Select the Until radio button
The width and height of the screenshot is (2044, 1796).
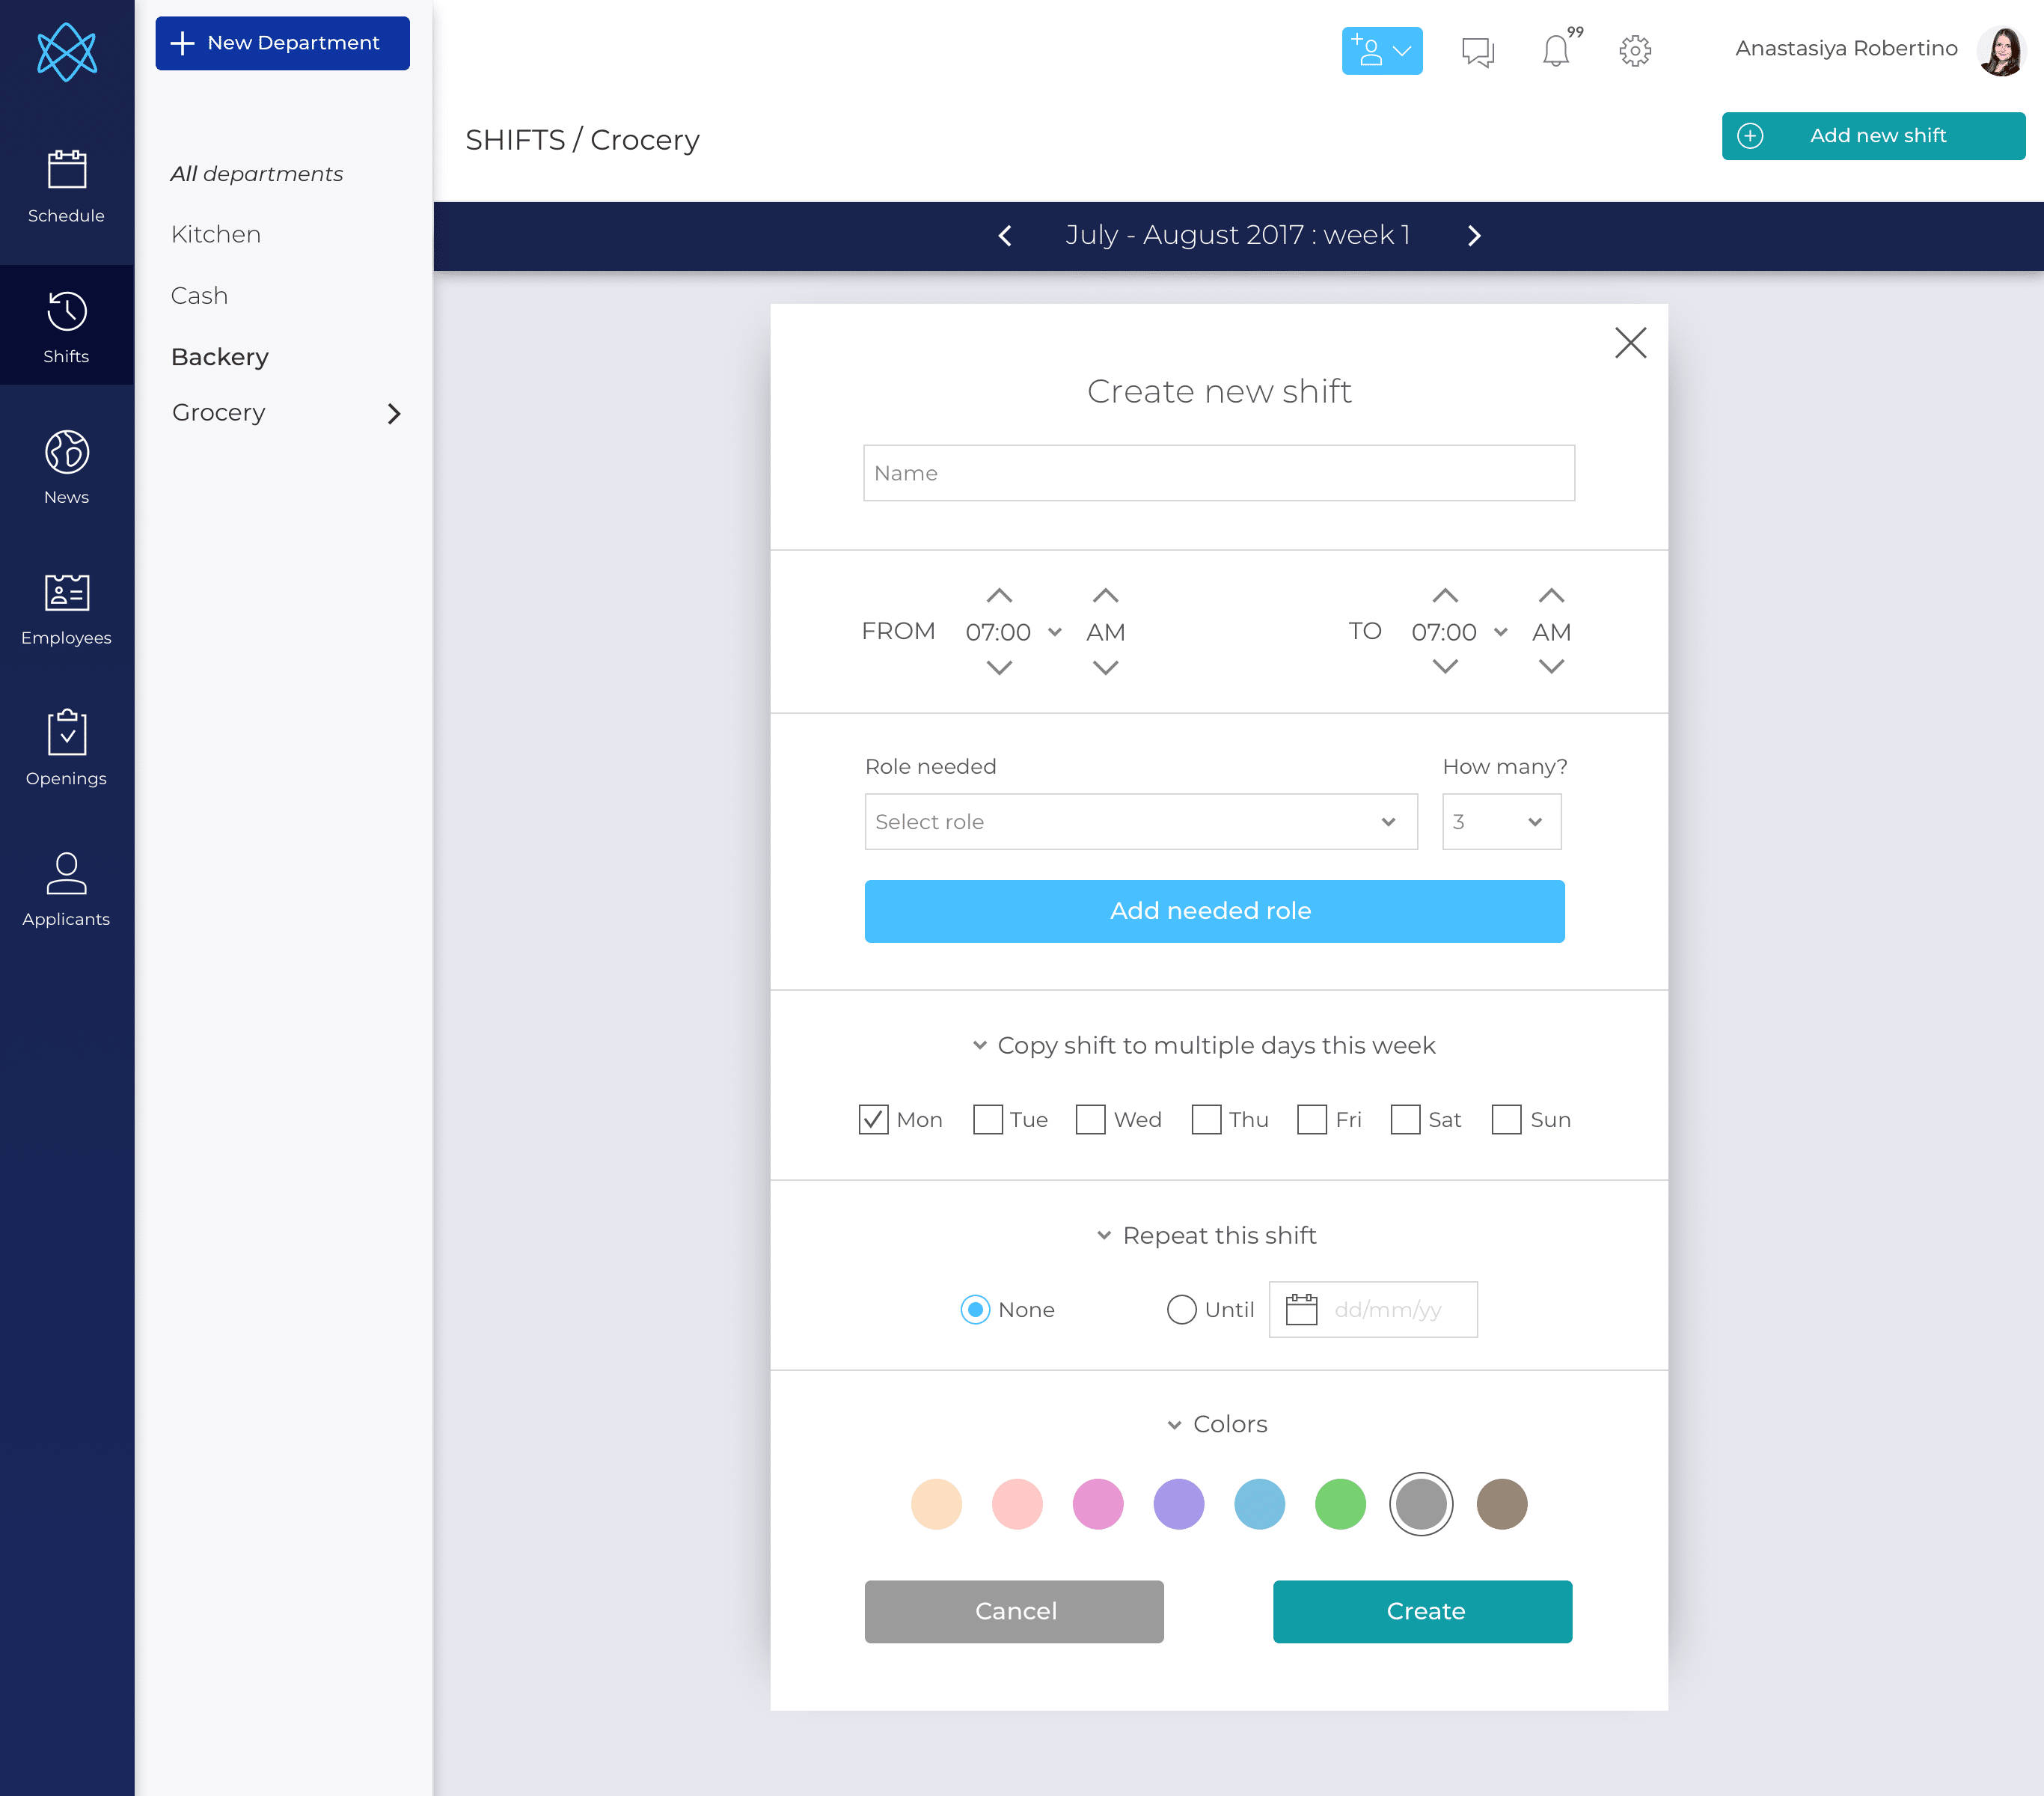(x=1181, y=1310)
